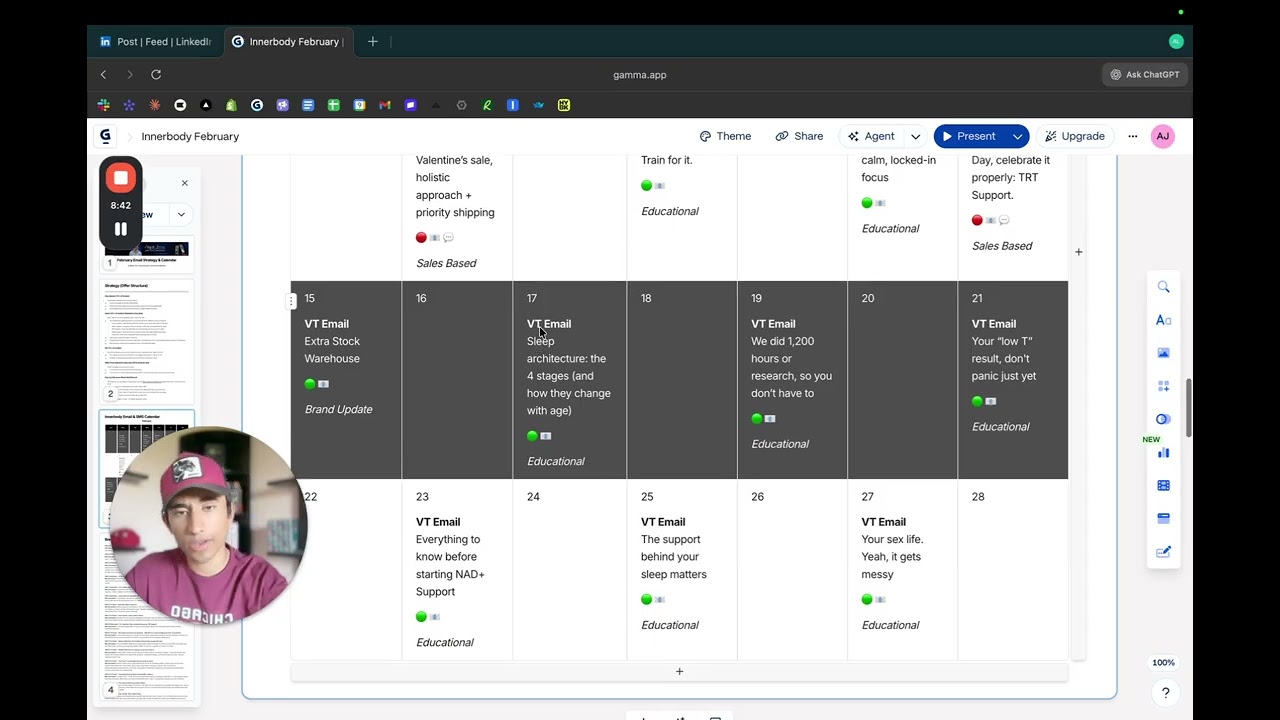
Task: Click Sleep architecture email text on 17
Action: 568,376
